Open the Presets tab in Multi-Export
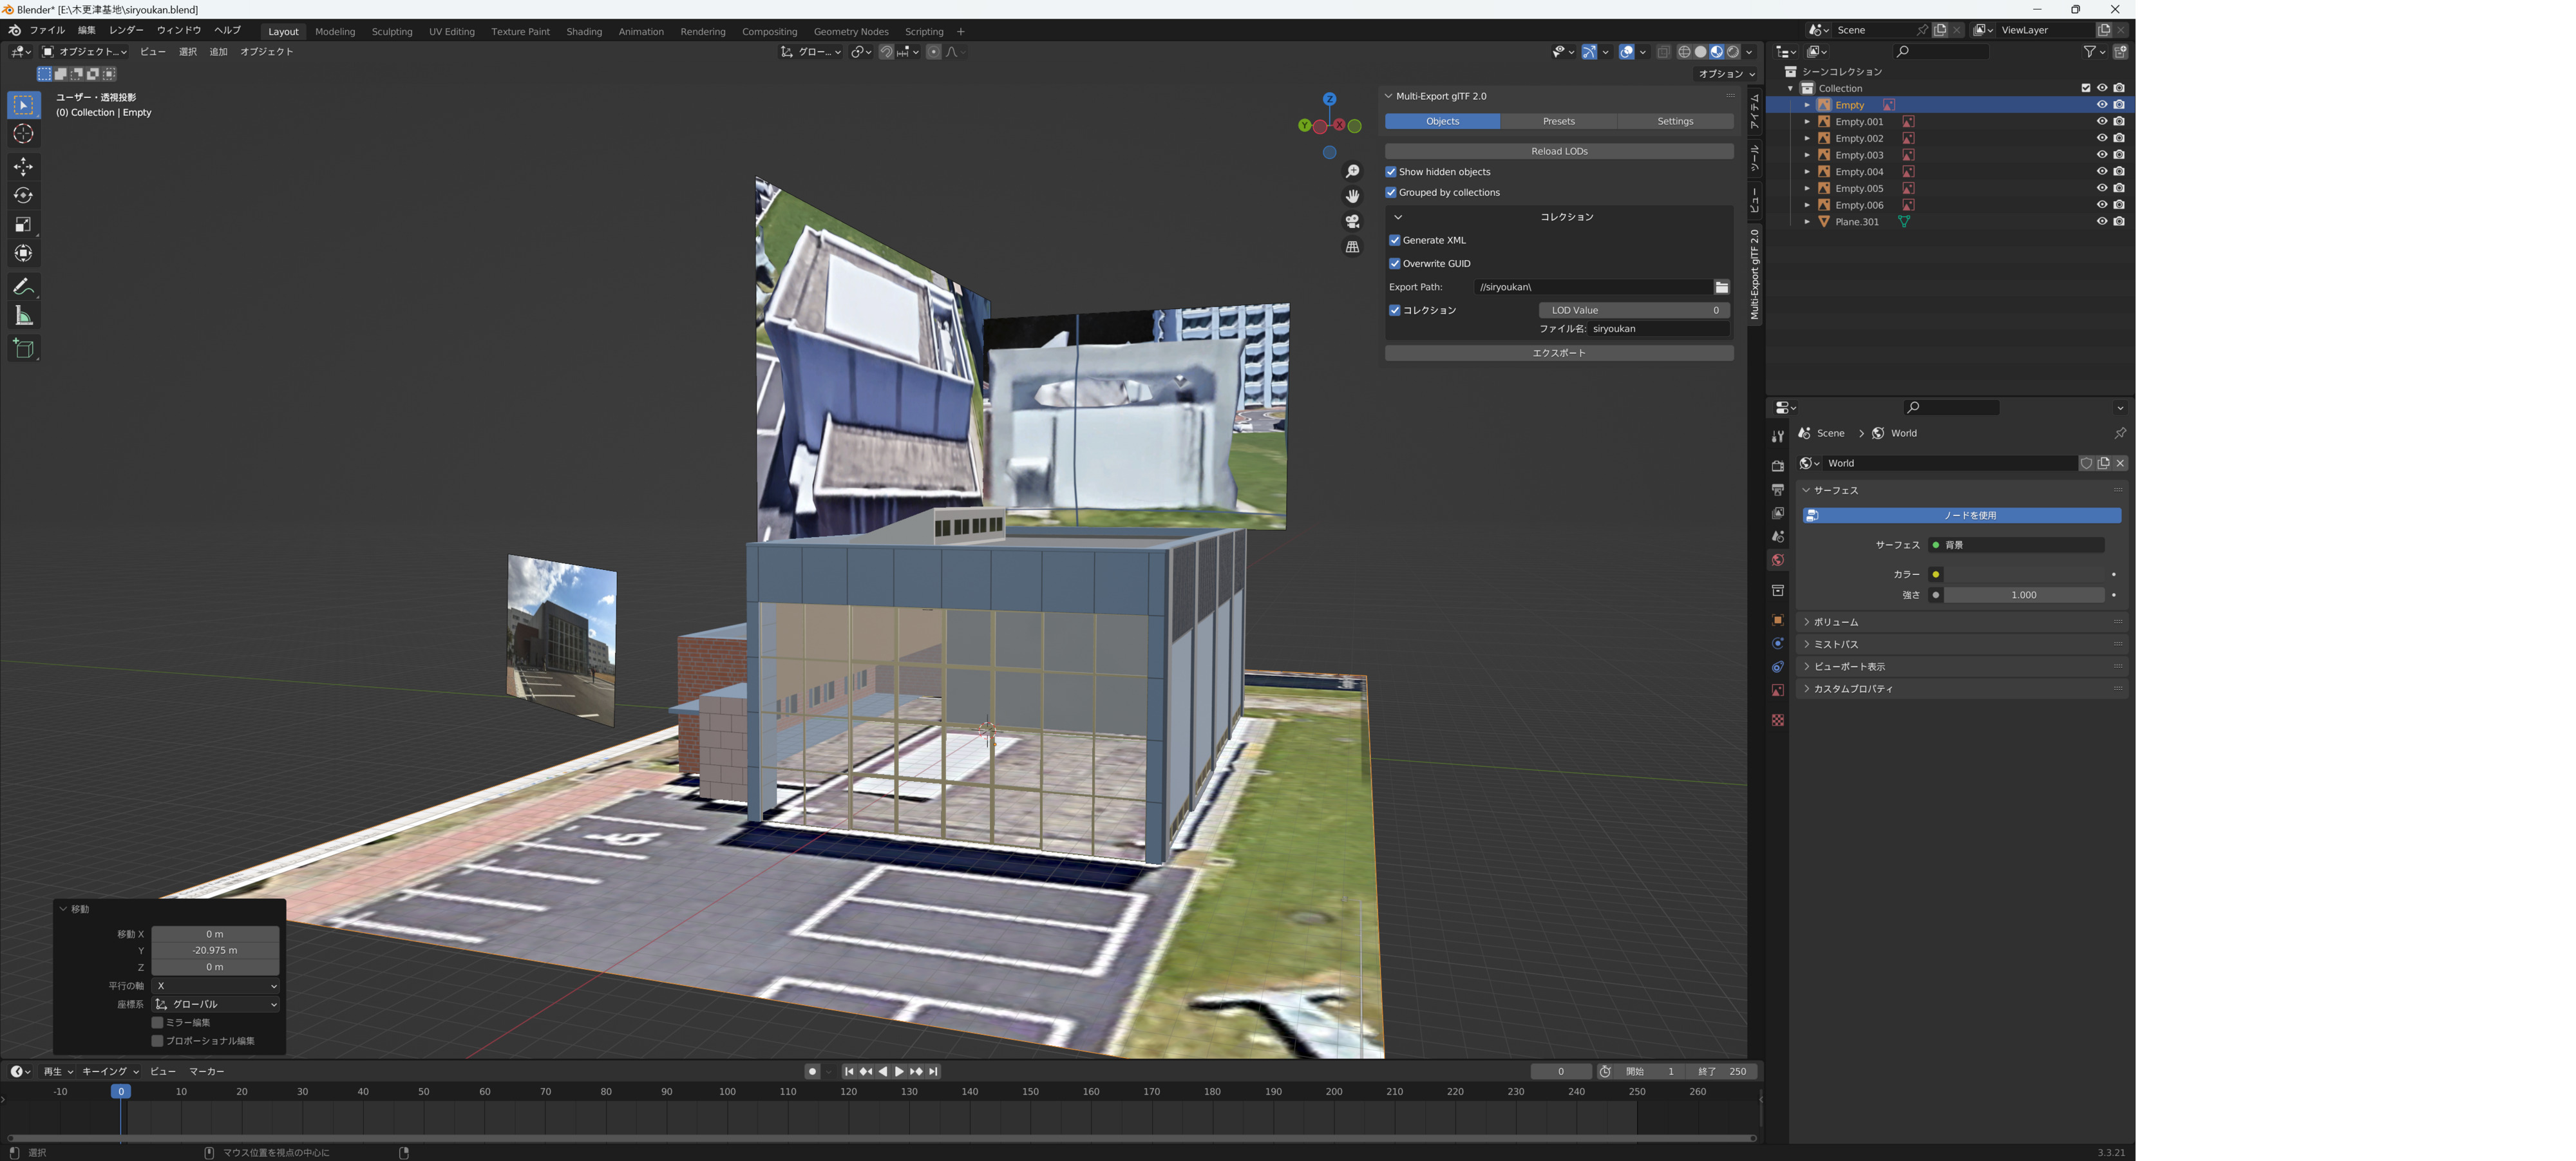This screenshot has width=2576, height=1161. 1558,121
